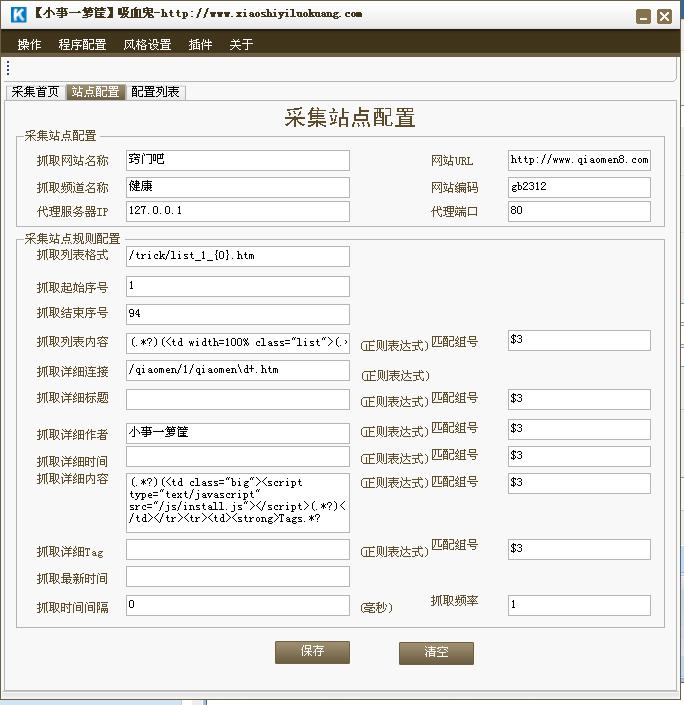Click the 匹配组号 field beside 抓取详细内容
Image resolution: width=684 pixels, height=705 pixels.
pyautogui.click(x=579, y=483)
